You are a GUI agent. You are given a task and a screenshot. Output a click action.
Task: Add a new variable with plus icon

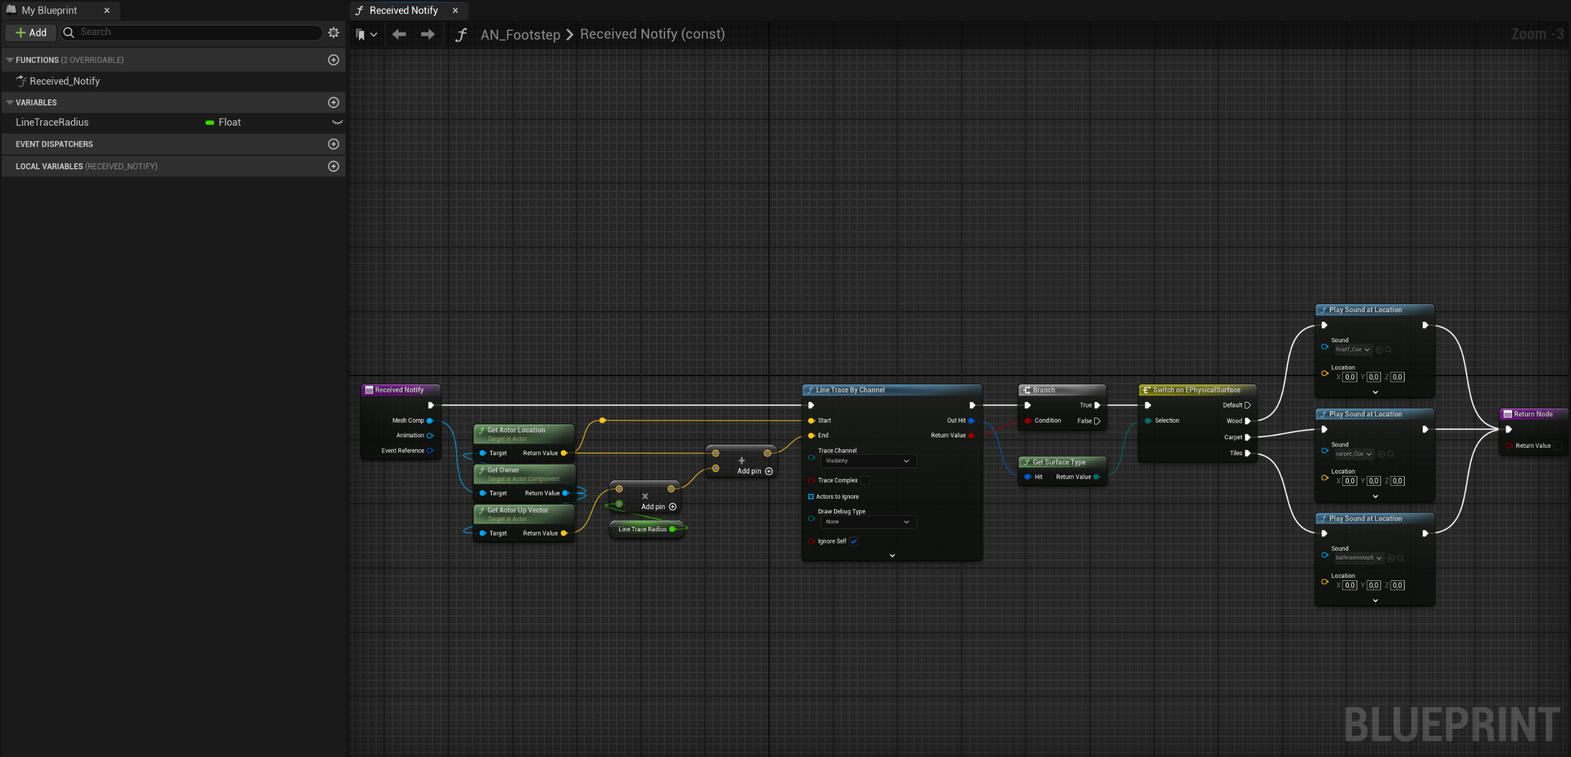pos(334,103)
